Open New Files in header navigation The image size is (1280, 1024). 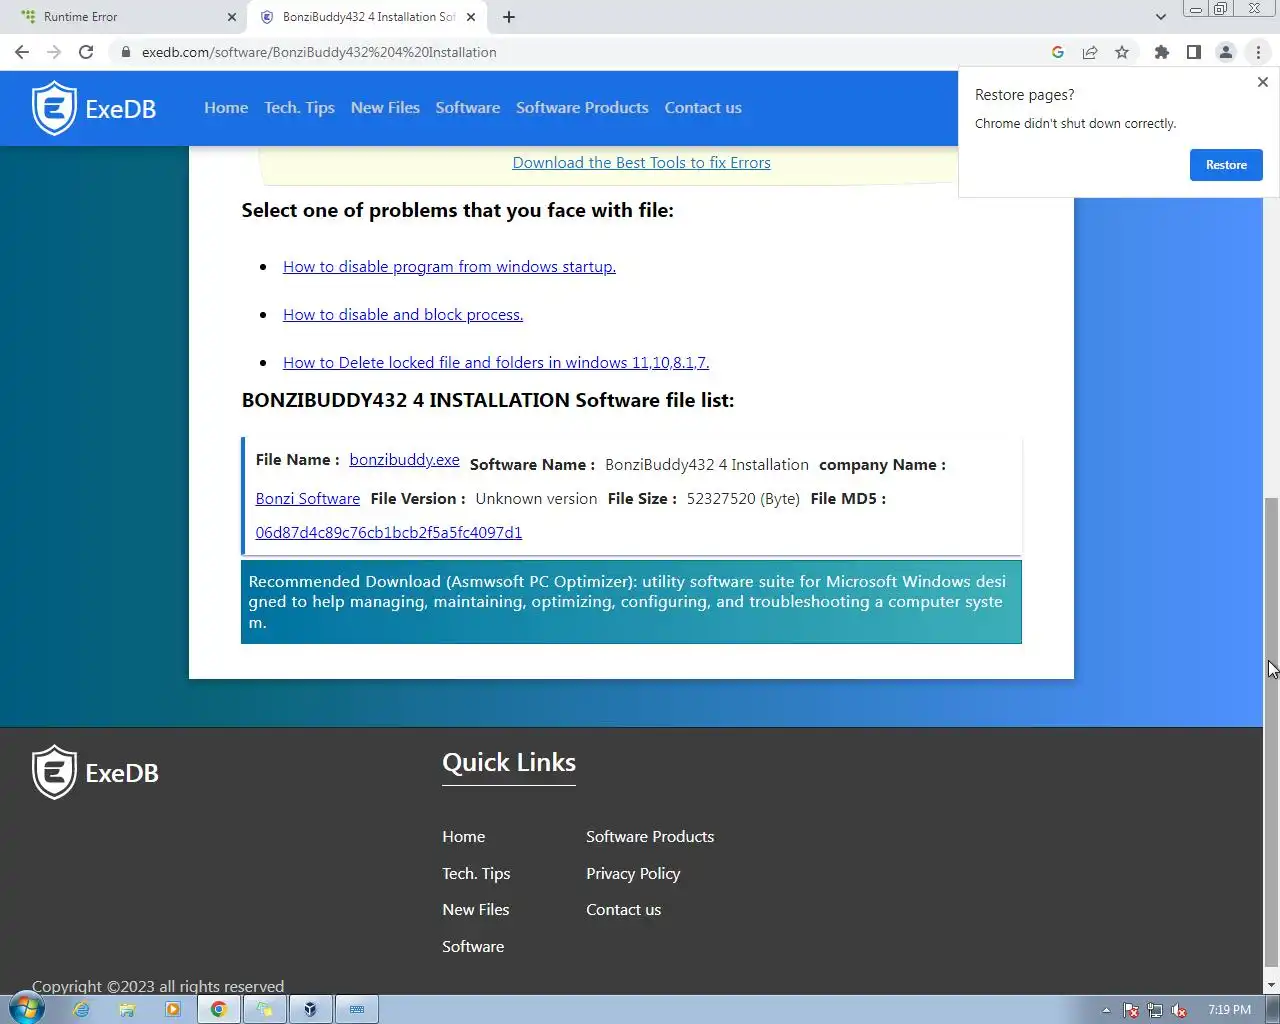pos(385,108)
